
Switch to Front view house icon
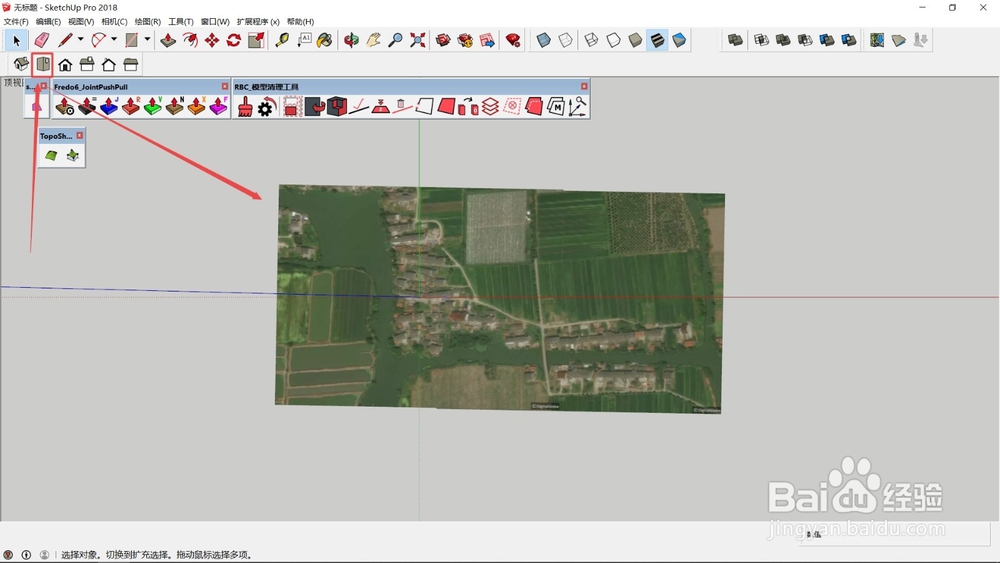(x=65, y=64)
